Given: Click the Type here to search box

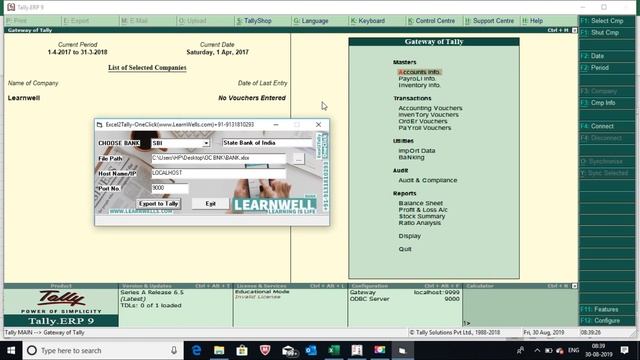Looking at the screenshot, I should (102, 351).
